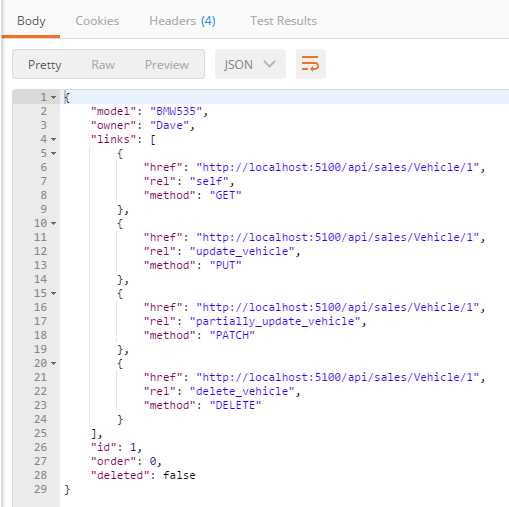
Task: Open the JSON format dropdown
Action: click(x=250, y=64)
